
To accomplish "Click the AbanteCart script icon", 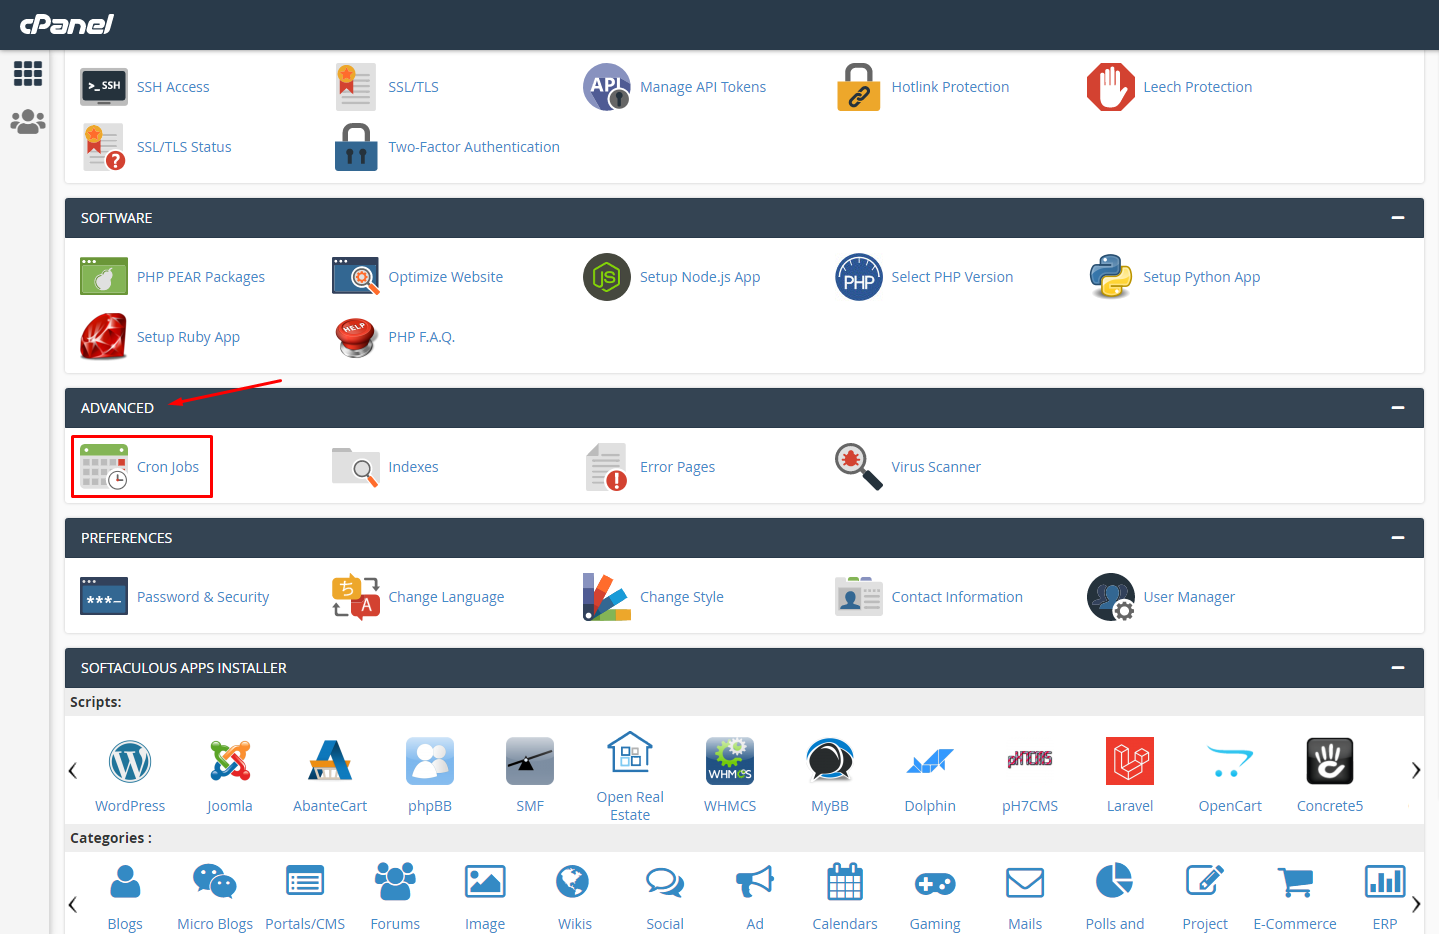I will 330,761.
